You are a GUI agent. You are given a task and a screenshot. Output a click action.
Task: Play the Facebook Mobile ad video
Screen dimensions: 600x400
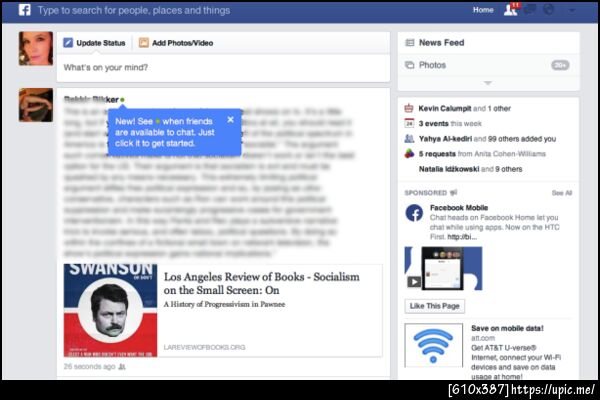pyautogui.click(x=443, y=268)
